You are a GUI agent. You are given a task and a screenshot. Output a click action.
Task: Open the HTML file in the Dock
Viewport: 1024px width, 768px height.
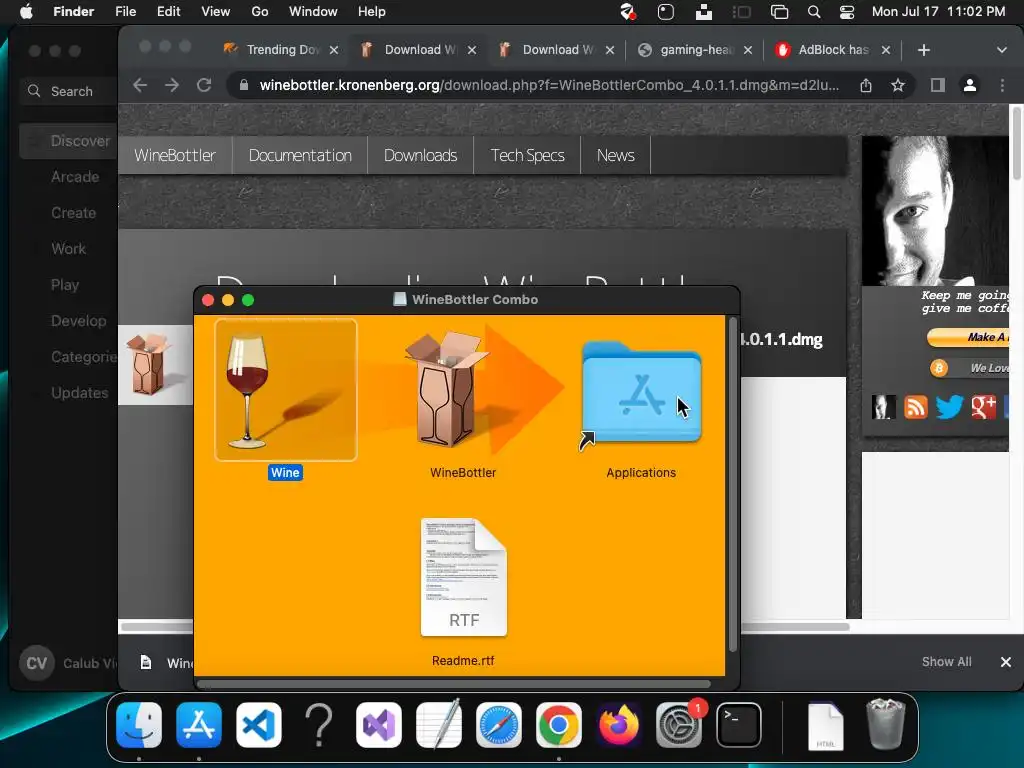825,725
